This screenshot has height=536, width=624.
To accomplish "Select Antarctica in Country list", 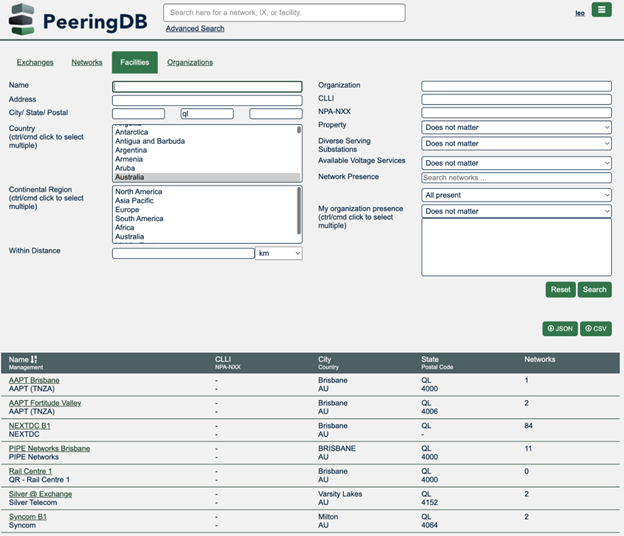I will tap(132, 132).
